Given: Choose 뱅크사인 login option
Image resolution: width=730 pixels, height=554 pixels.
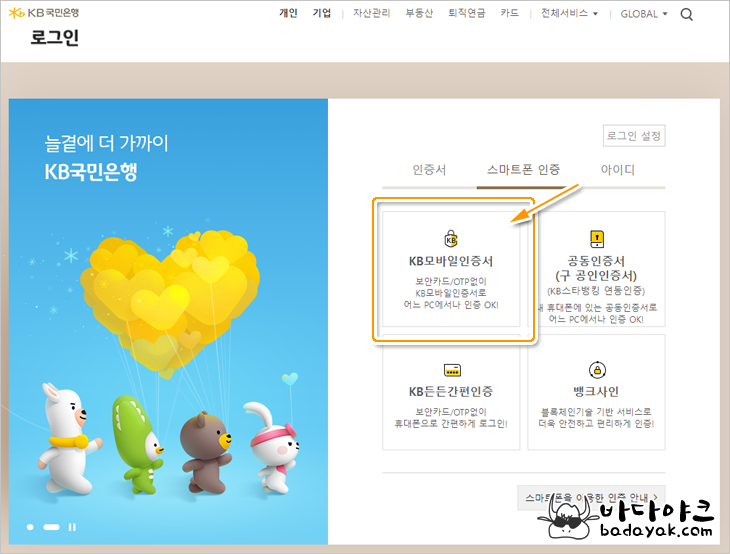Looking at the screenshot, I should (x=596, y=392).
